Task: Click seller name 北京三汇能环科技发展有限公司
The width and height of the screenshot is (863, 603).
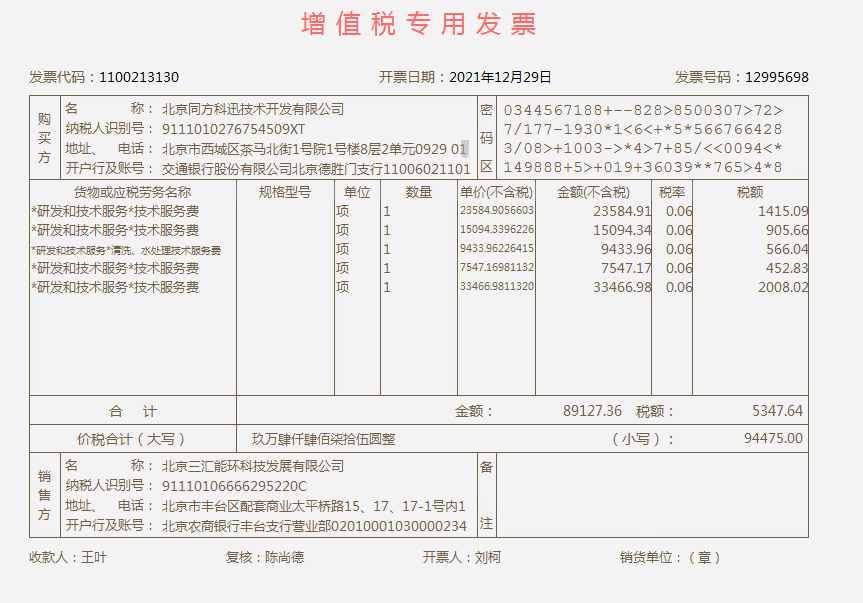Action: pyautogui.click(x=252, y=466)
